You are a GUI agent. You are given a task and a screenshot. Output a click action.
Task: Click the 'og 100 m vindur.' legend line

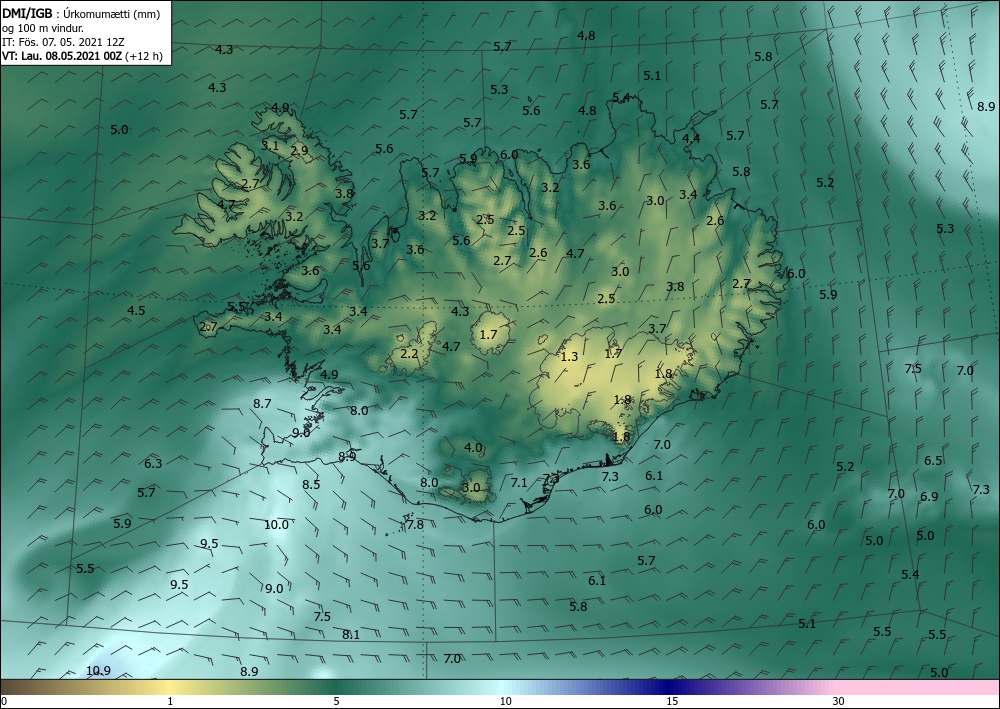coord(42,27)
